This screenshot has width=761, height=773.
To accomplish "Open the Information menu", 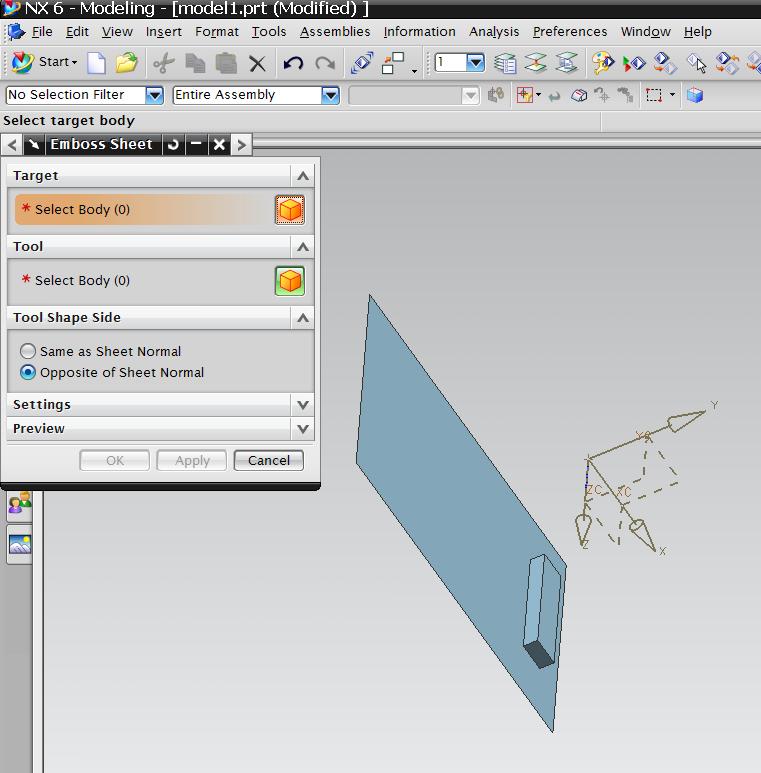I will click(419, 32).
